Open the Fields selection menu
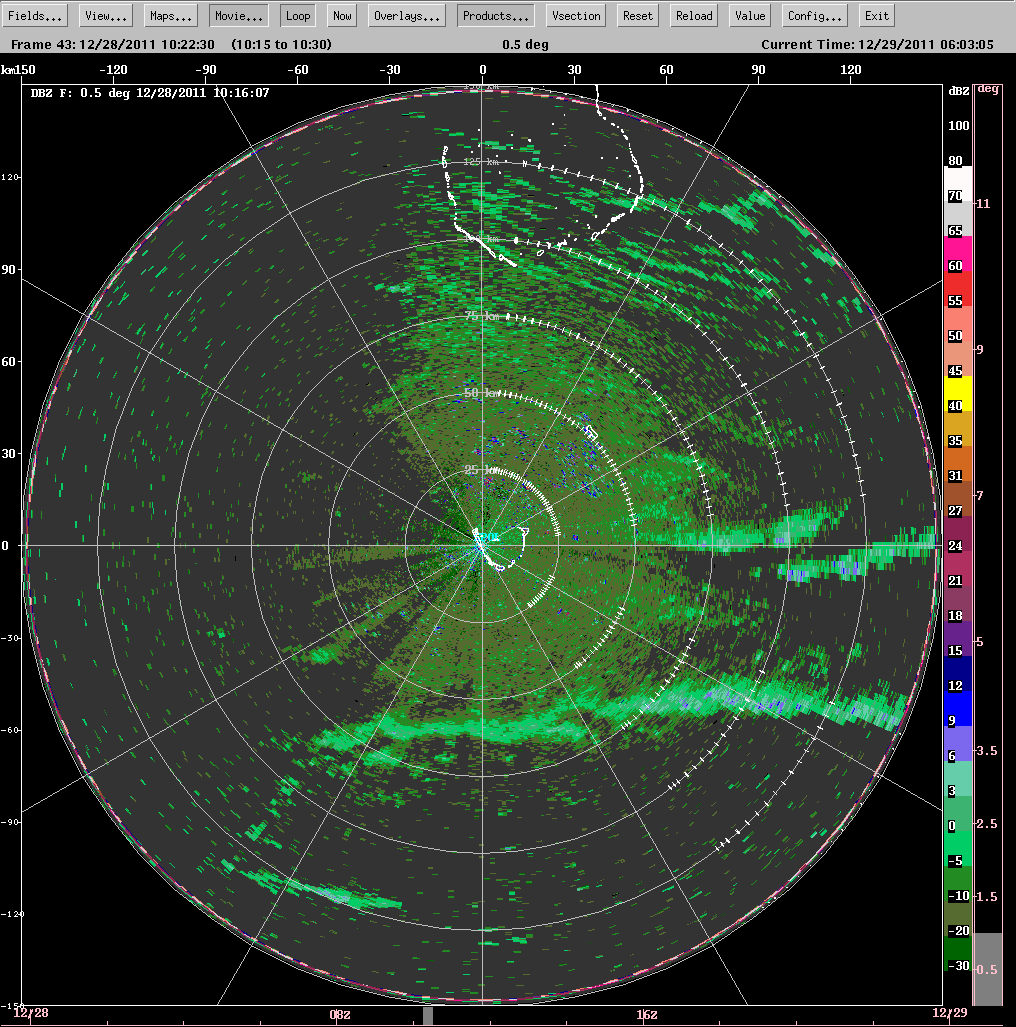This screenshot has height=1027, width=1016. tap(36, 15)
